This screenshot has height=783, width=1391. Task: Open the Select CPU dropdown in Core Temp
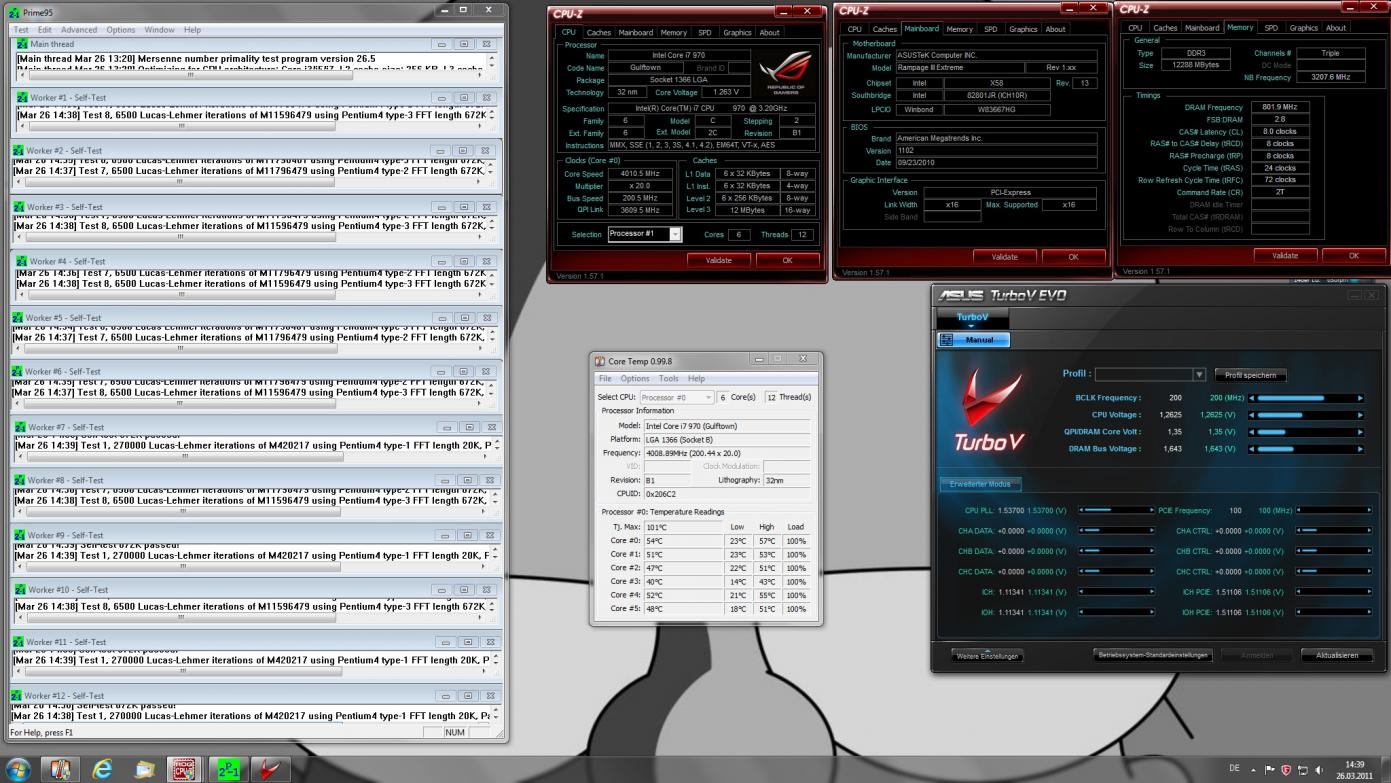tap(679, 397)
